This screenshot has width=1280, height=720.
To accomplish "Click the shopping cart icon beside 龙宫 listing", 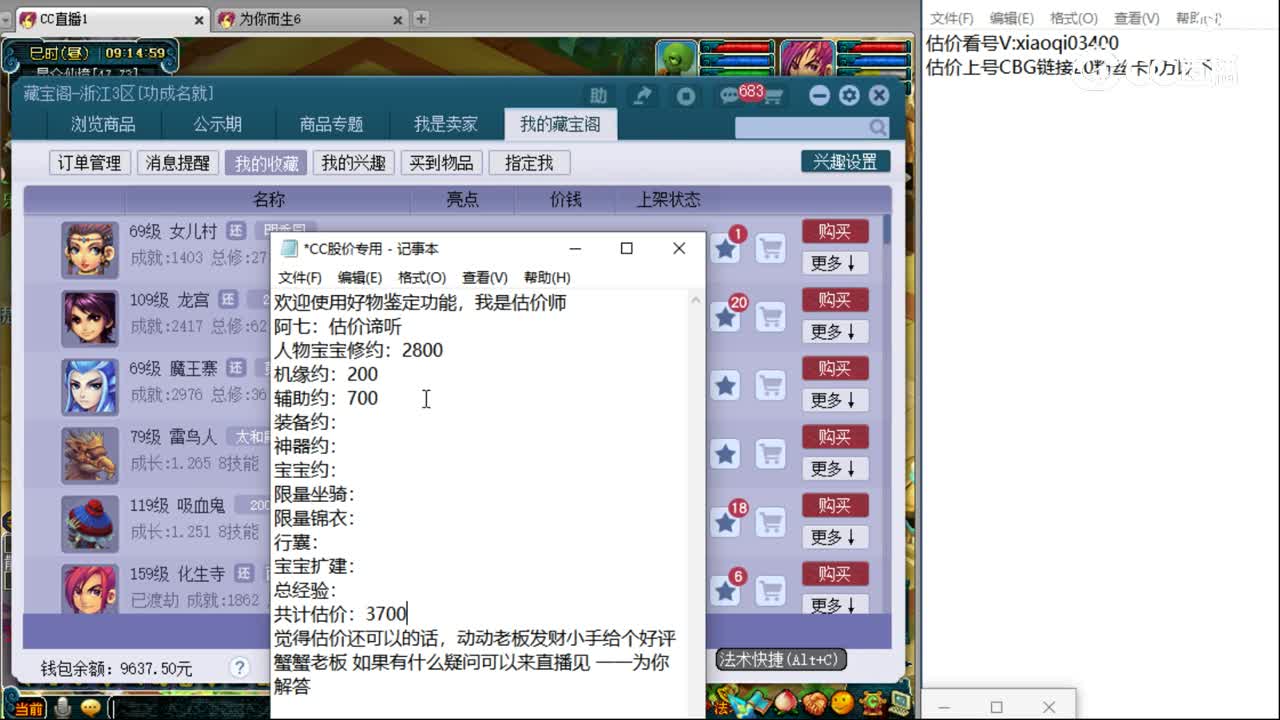I will 770,317.
